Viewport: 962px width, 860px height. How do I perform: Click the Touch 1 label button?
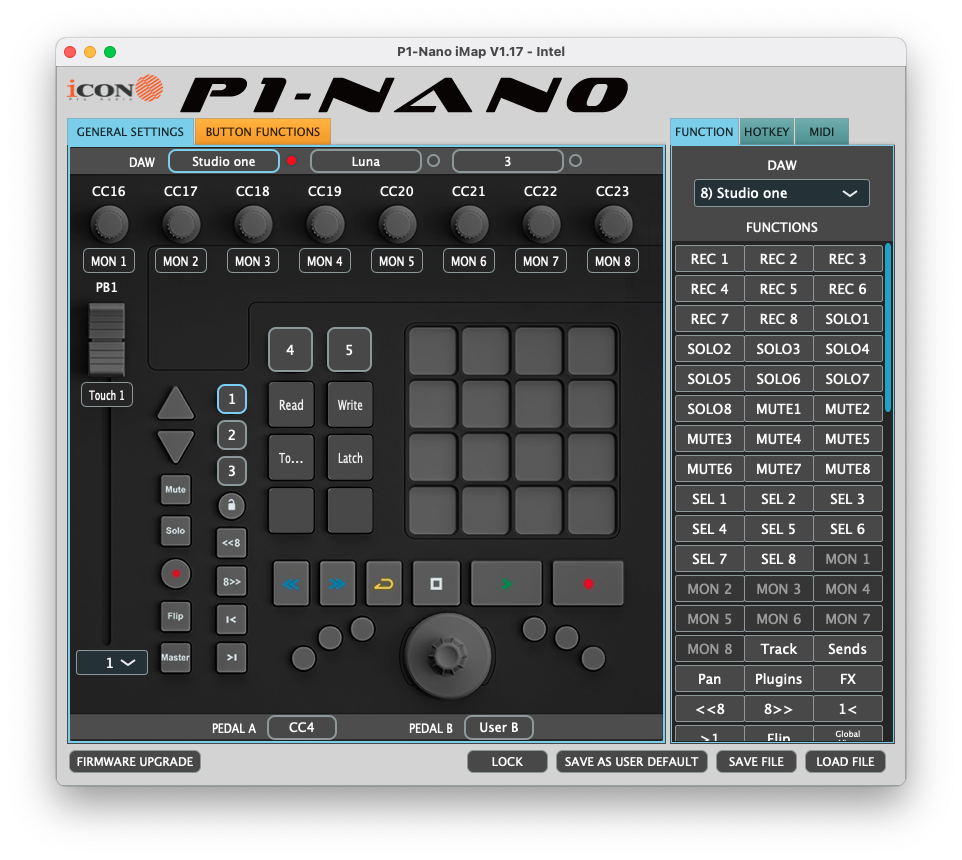coord(107,395)
